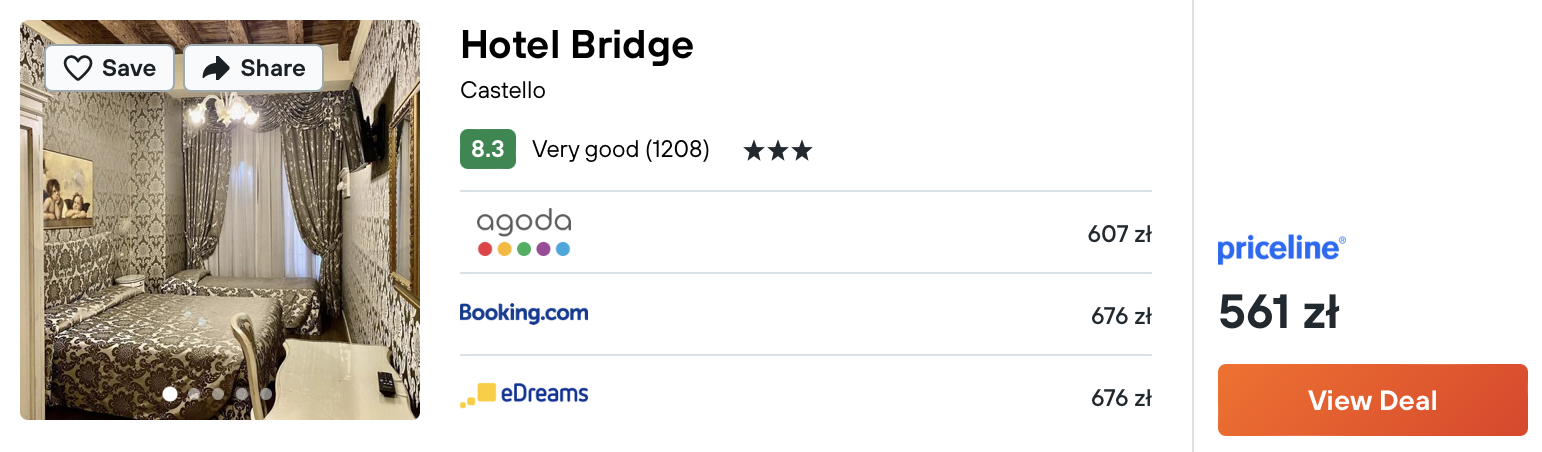
Task: Click the three-star hotel class icons
Action: (777, 151)
